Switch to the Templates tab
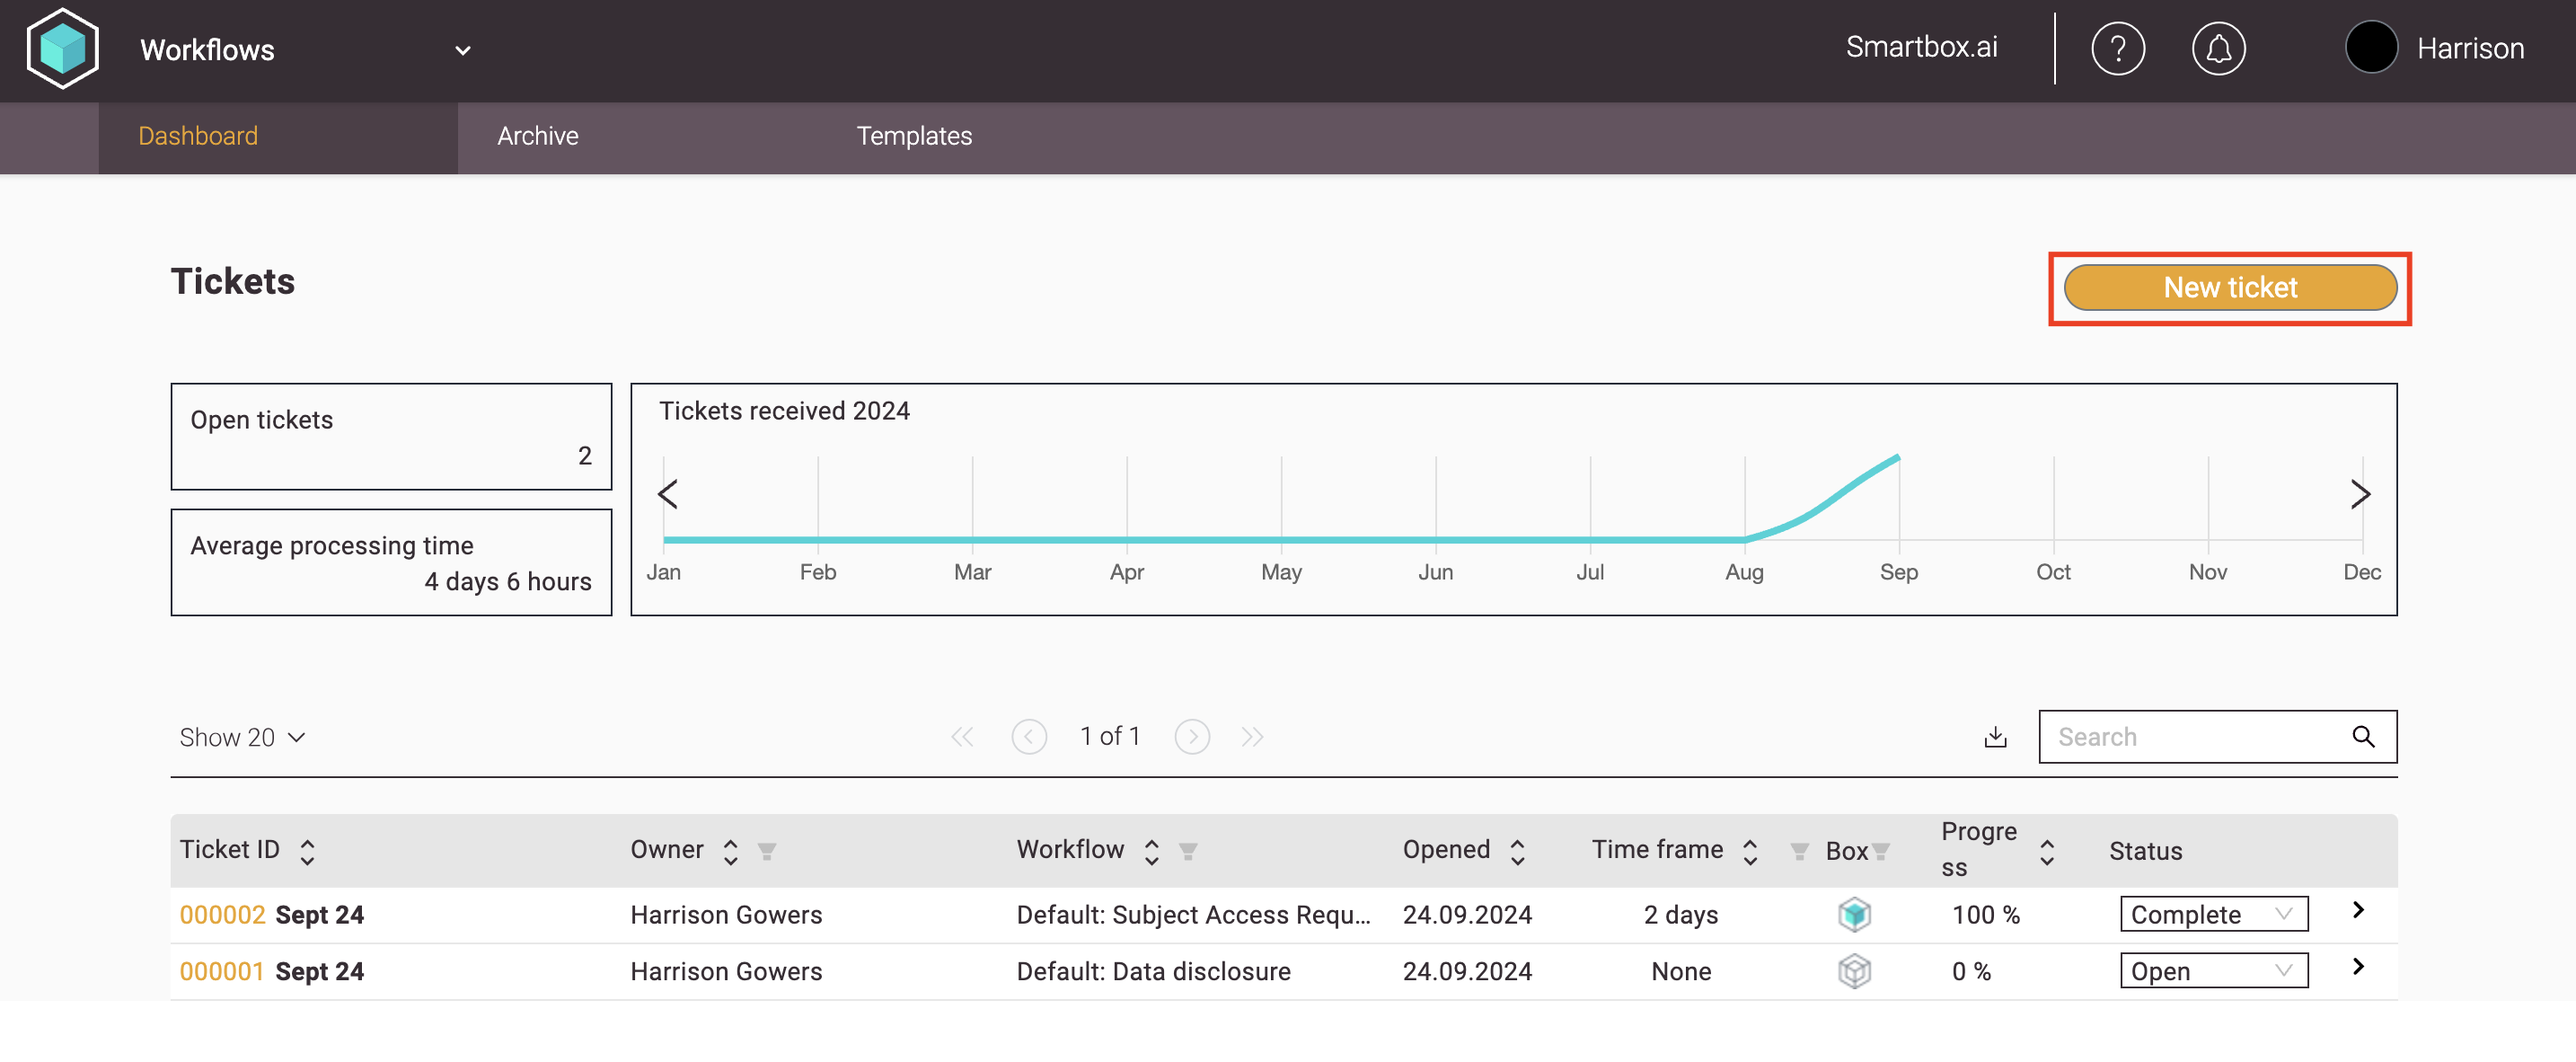 coord(913,136)
